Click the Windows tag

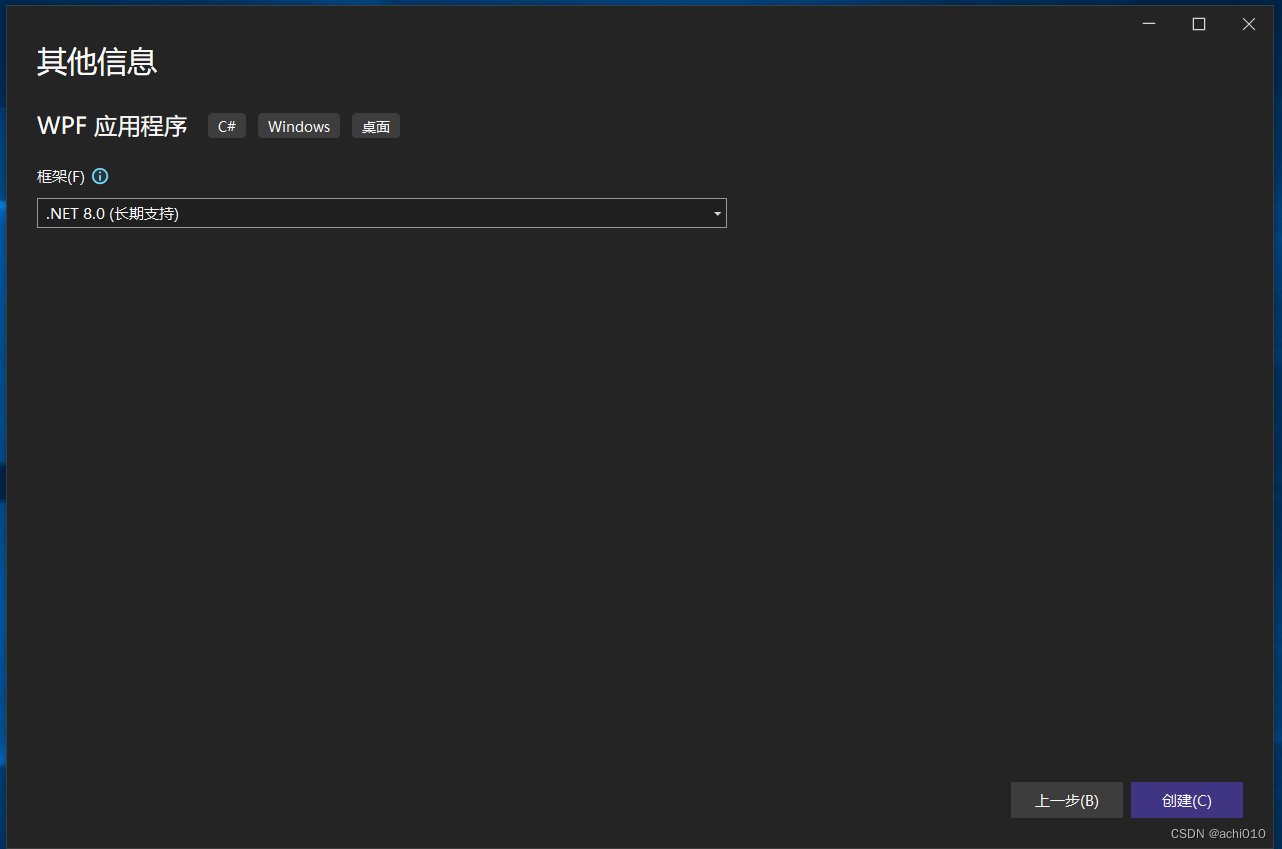(x=299, y=126)
